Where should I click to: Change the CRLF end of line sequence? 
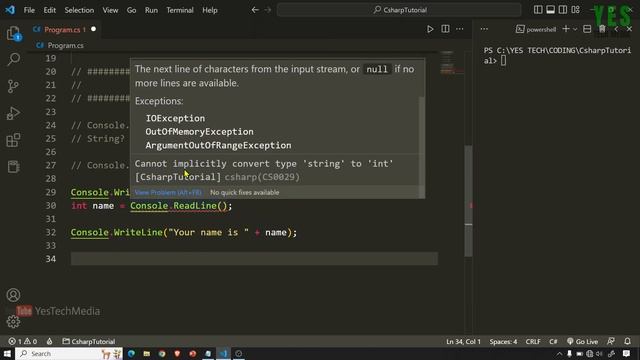533,341
